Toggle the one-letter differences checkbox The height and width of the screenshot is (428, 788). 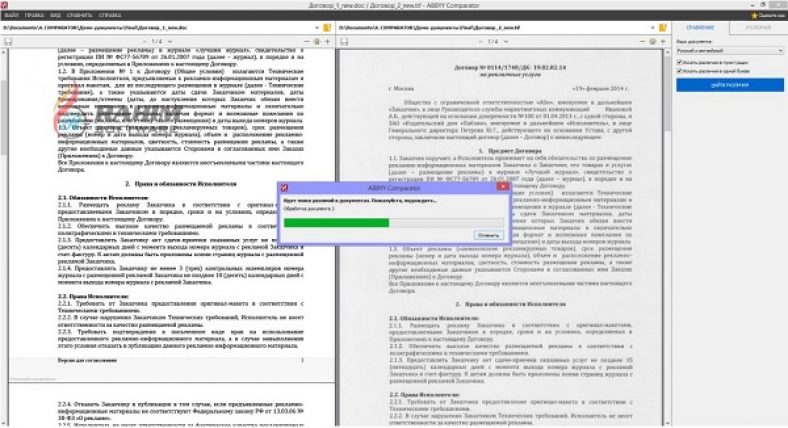click(681, 72)
